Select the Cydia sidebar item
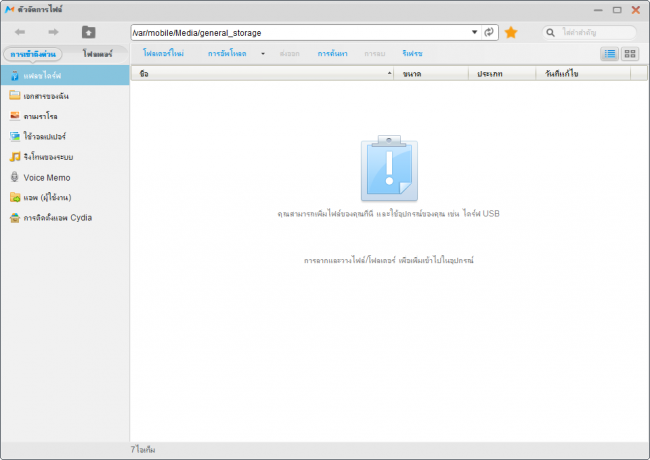 65,218
